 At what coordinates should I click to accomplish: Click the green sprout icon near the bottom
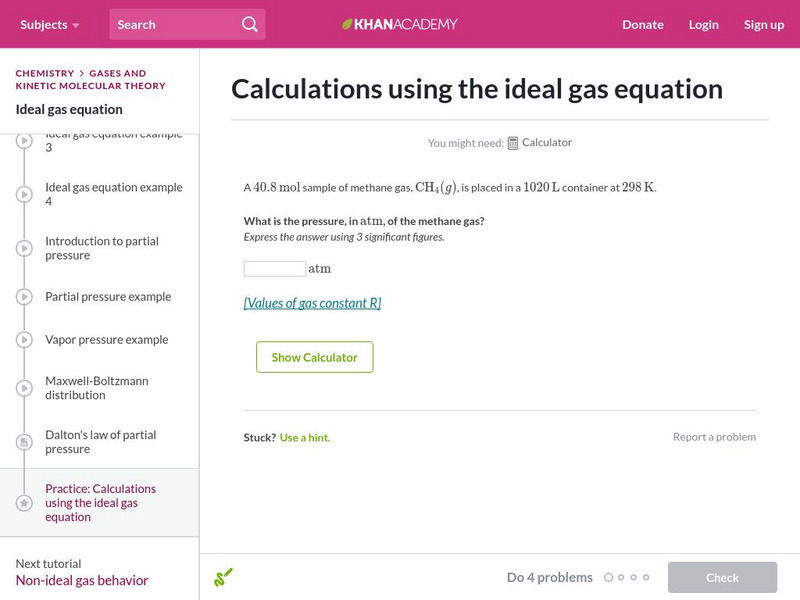click(x=223, y=577)
